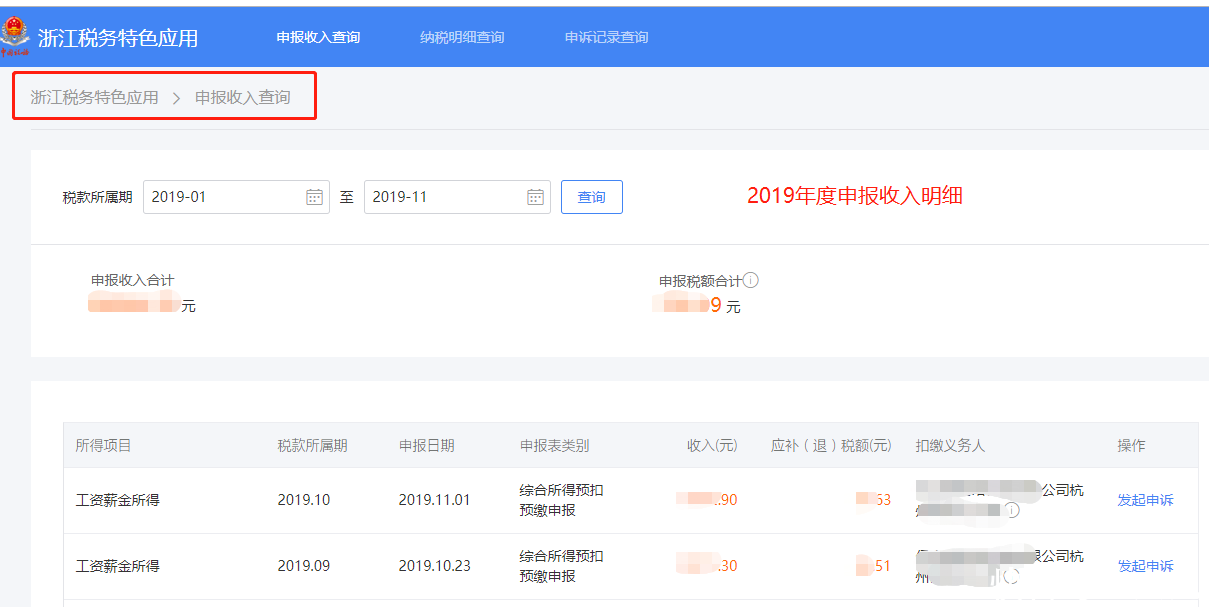Click 发起申诉 for the 2019.10 record

(1145, 499)
